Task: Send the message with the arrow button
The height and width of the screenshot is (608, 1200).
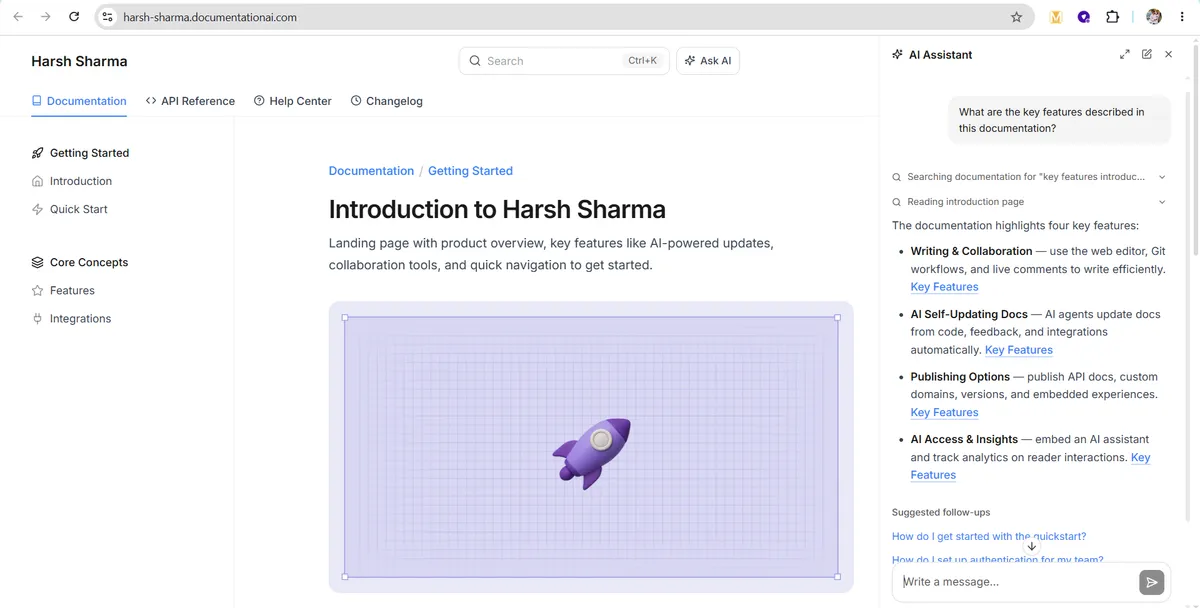Action: tap(1152, 582)
